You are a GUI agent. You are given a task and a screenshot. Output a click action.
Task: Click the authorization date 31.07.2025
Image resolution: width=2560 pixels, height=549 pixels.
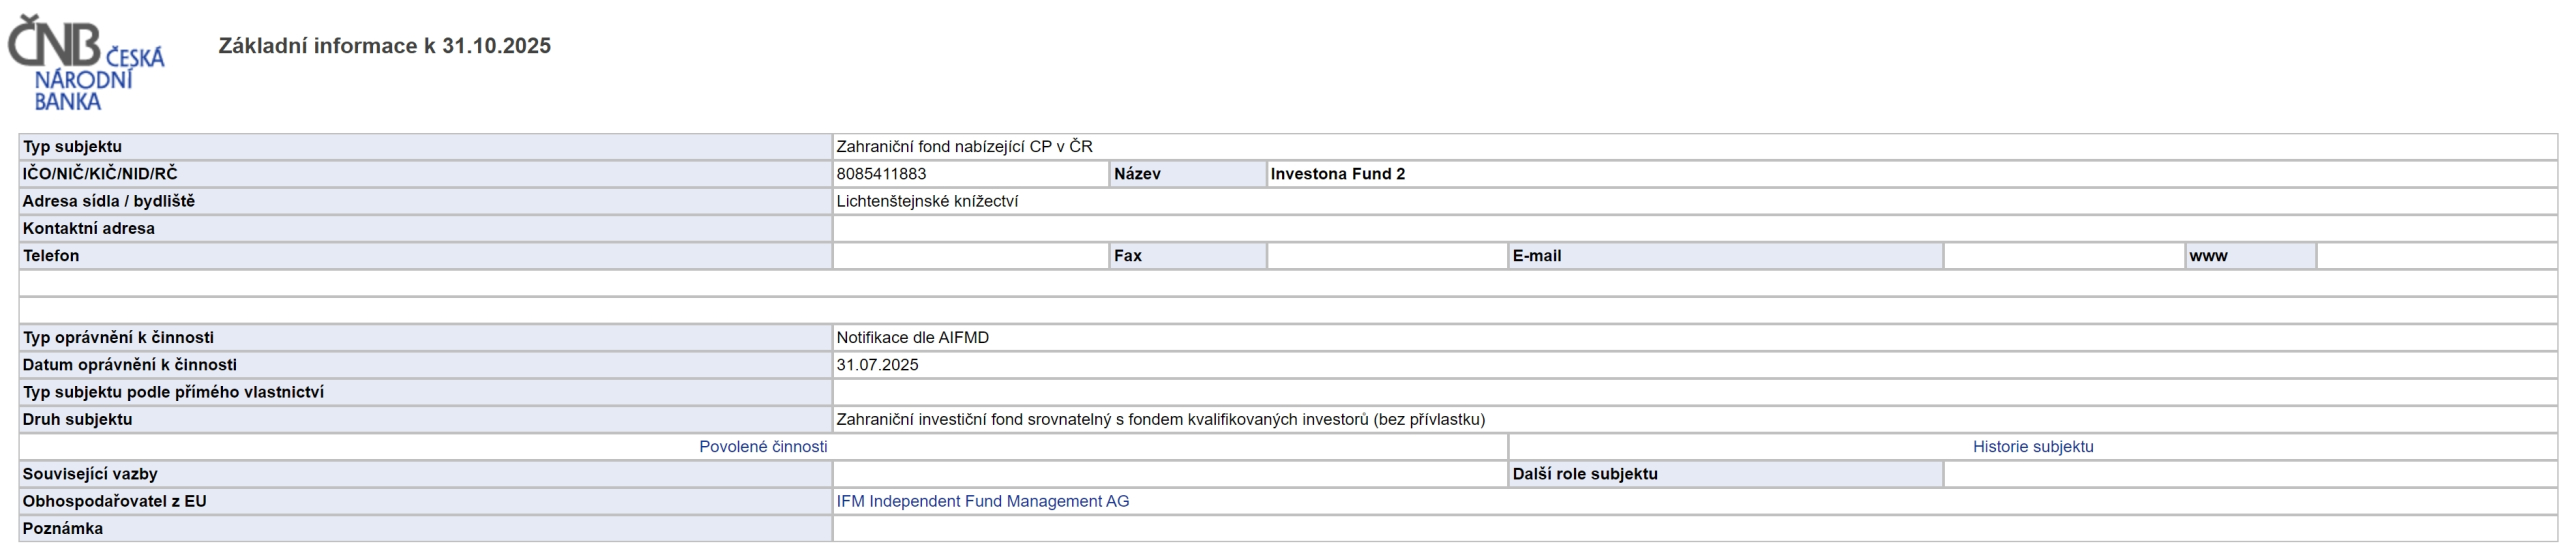[877, 365]
